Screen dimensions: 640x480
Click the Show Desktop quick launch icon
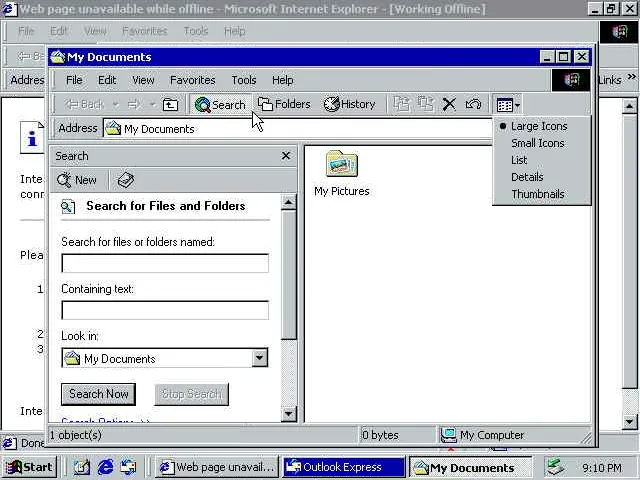(x=81, y=467)
